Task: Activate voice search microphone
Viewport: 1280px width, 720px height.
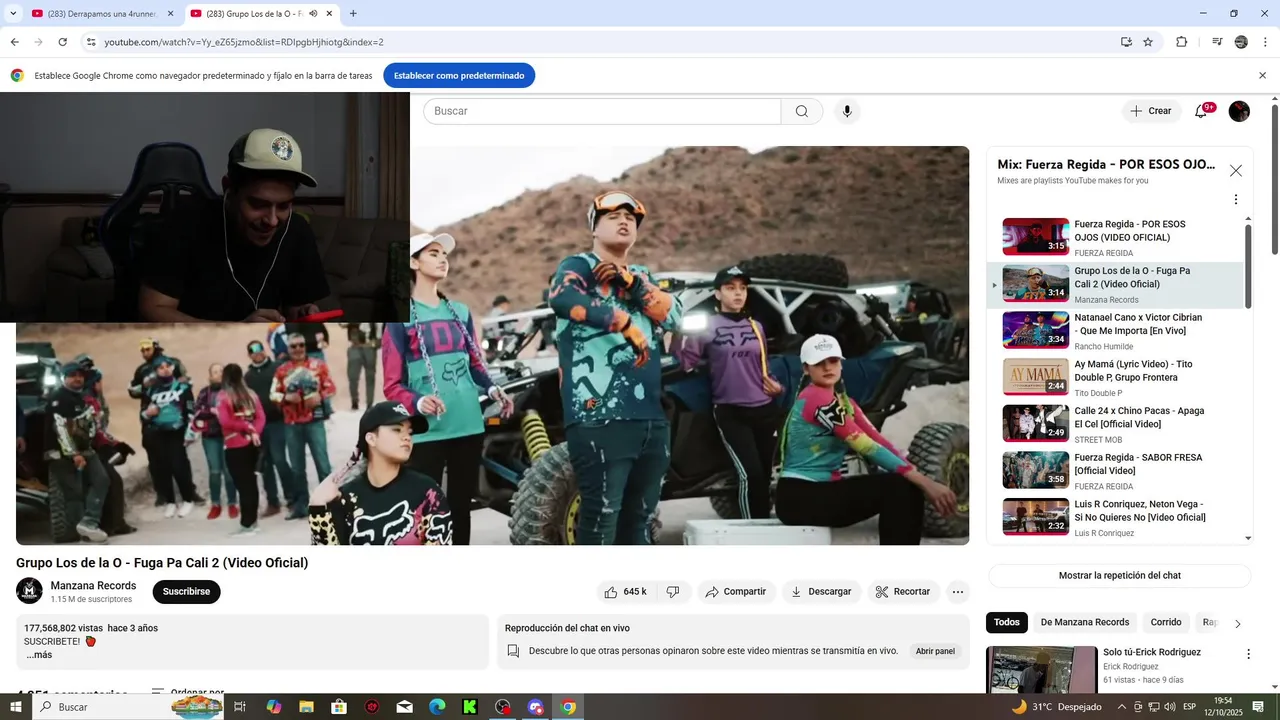Action: (847, 111)
